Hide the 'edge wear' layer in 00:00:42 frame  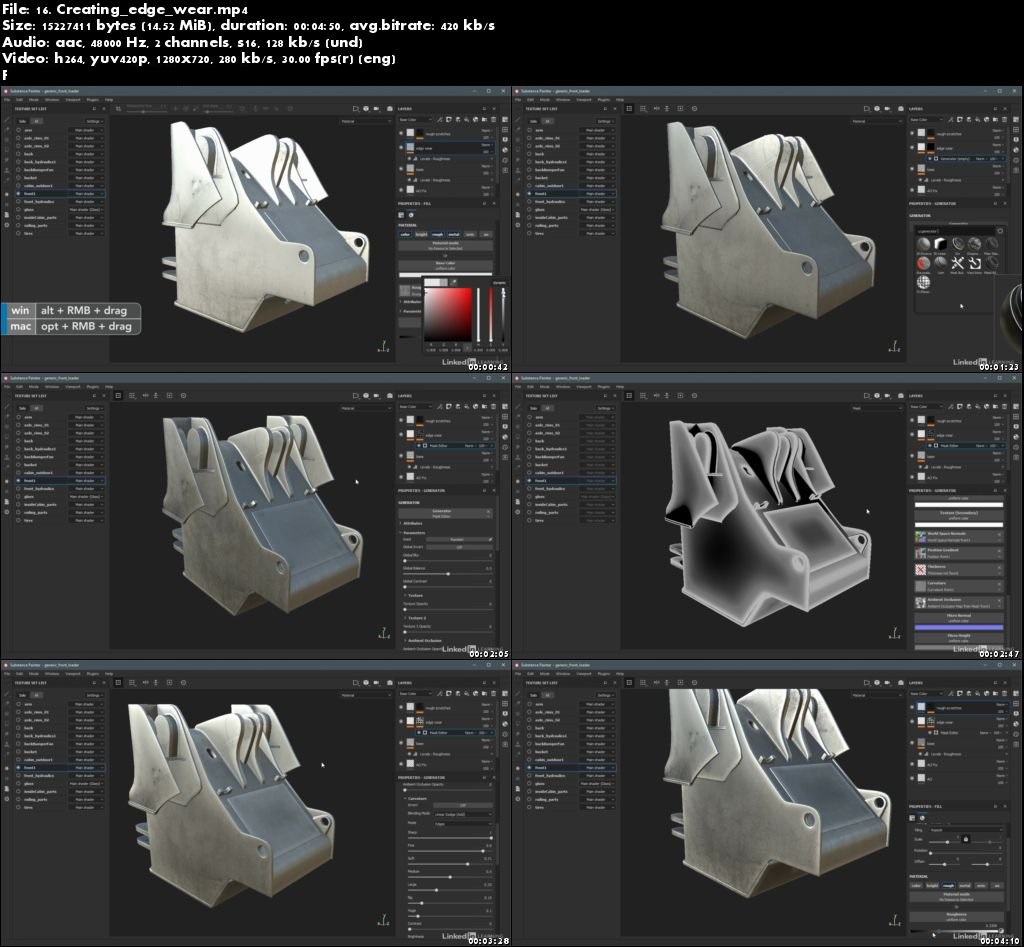(402, 148)
